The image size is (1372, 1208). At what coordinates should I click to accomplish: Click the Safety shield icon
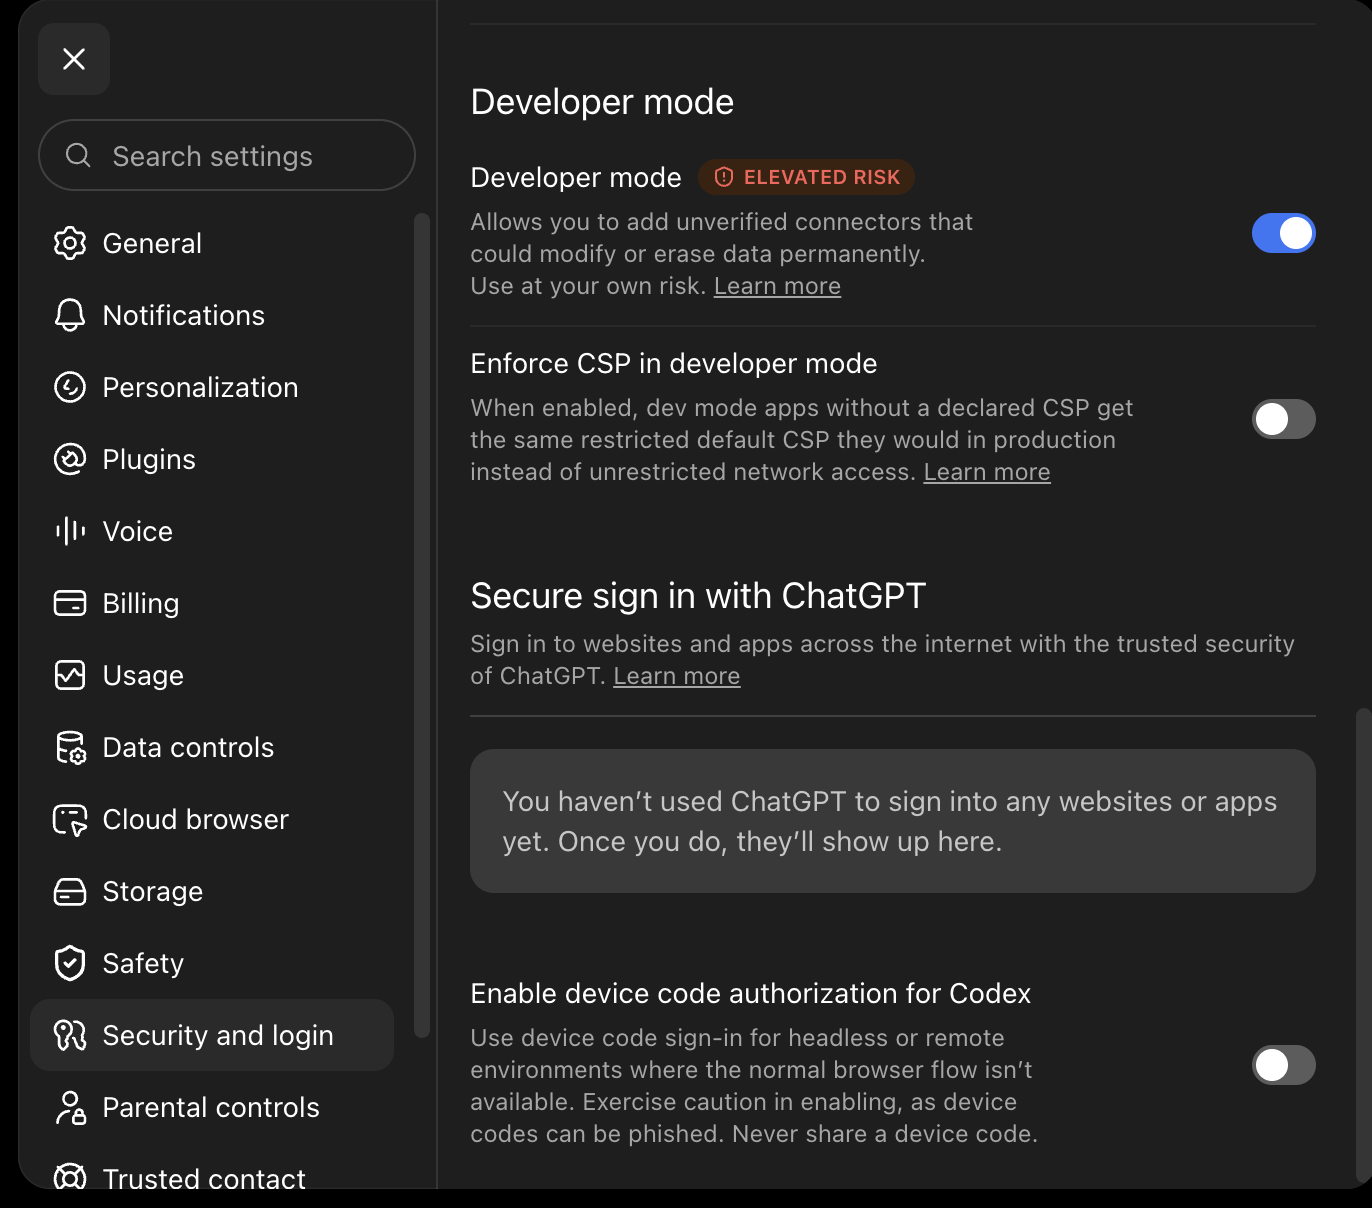coord(70,963)
